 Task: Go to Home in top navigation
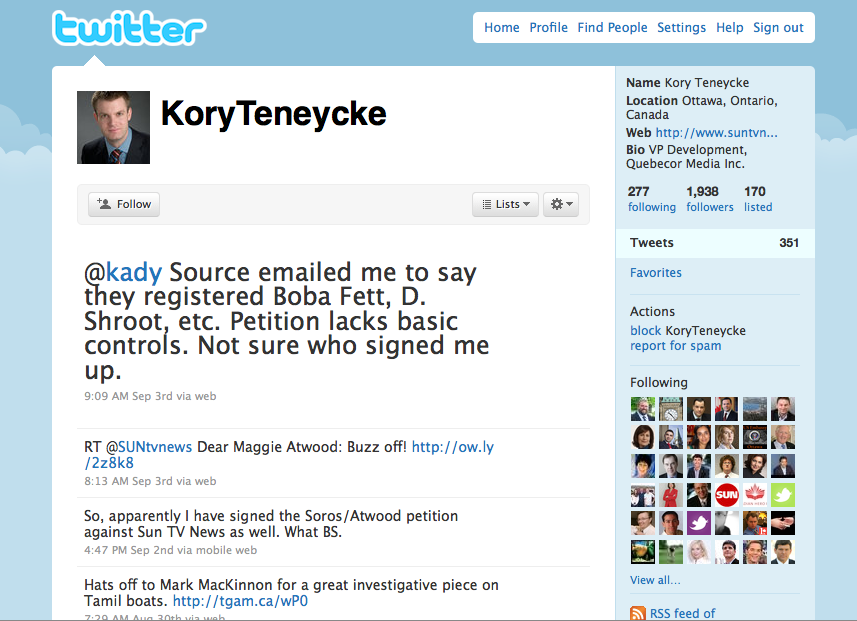501,28
